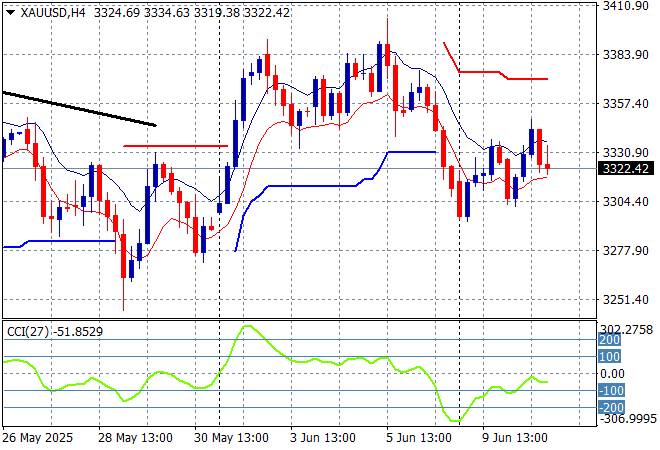Select the low price 3319.38 in header
Viewport: 660px width, 450px height.
217,13
